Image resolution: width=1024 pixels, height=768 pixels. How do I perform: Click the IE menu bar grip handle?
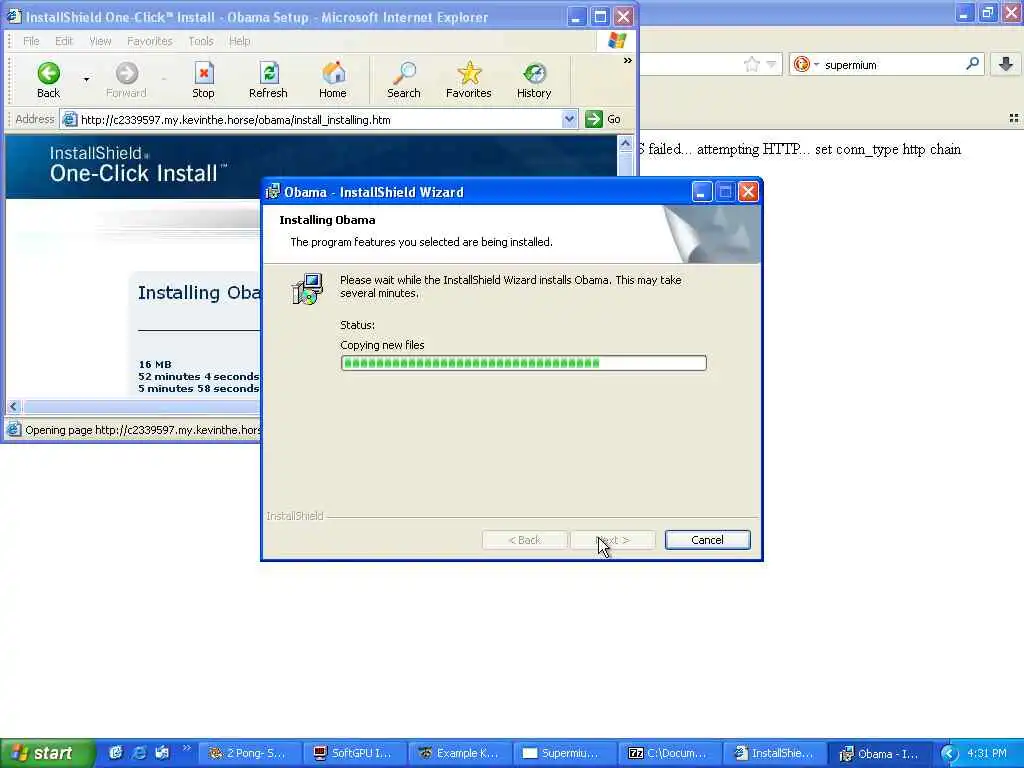pyautogui.click(x=10, y=41)
